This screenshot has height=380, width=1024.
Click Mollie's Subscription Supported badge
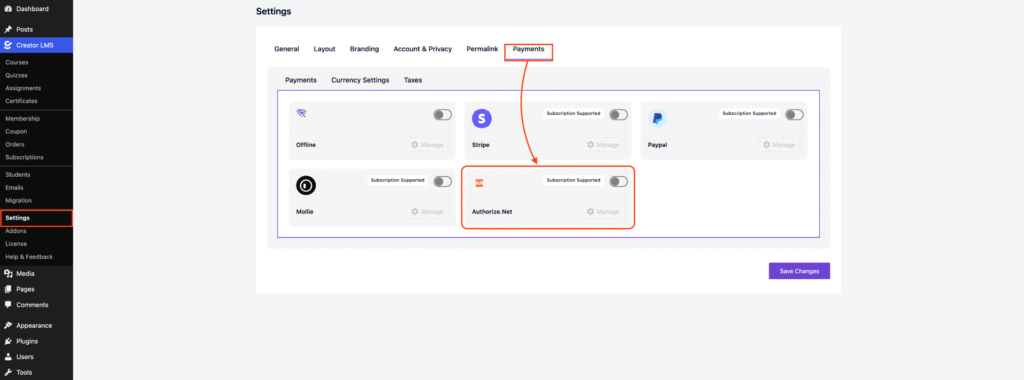(x=397, y=180)
